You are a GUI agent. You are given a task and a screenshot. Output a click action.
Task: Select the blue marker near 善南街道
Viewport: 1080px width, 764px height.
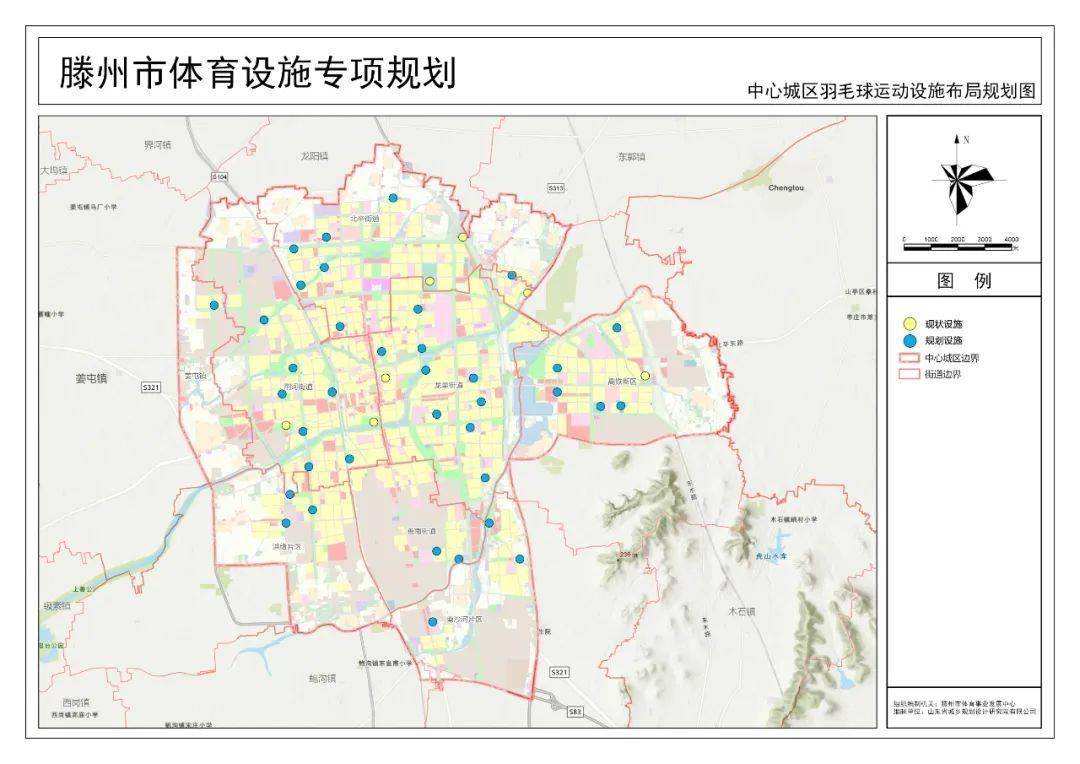(437, 551)
